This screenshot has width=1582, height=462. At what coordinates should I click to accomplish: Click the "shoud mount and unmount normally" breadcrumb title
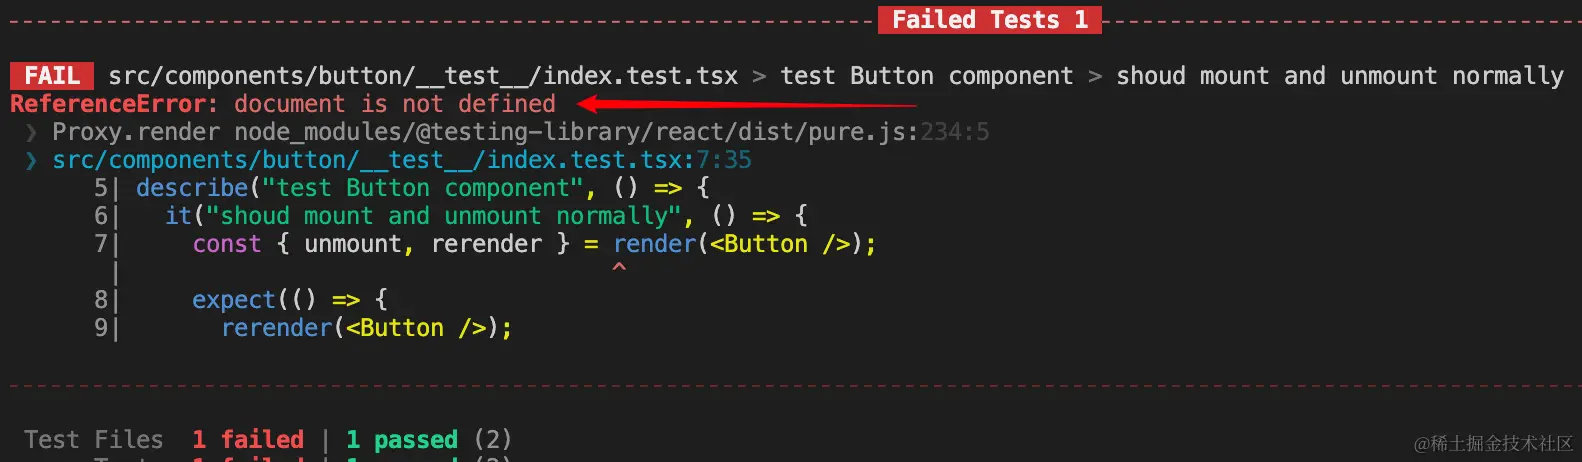(1340, 76)
